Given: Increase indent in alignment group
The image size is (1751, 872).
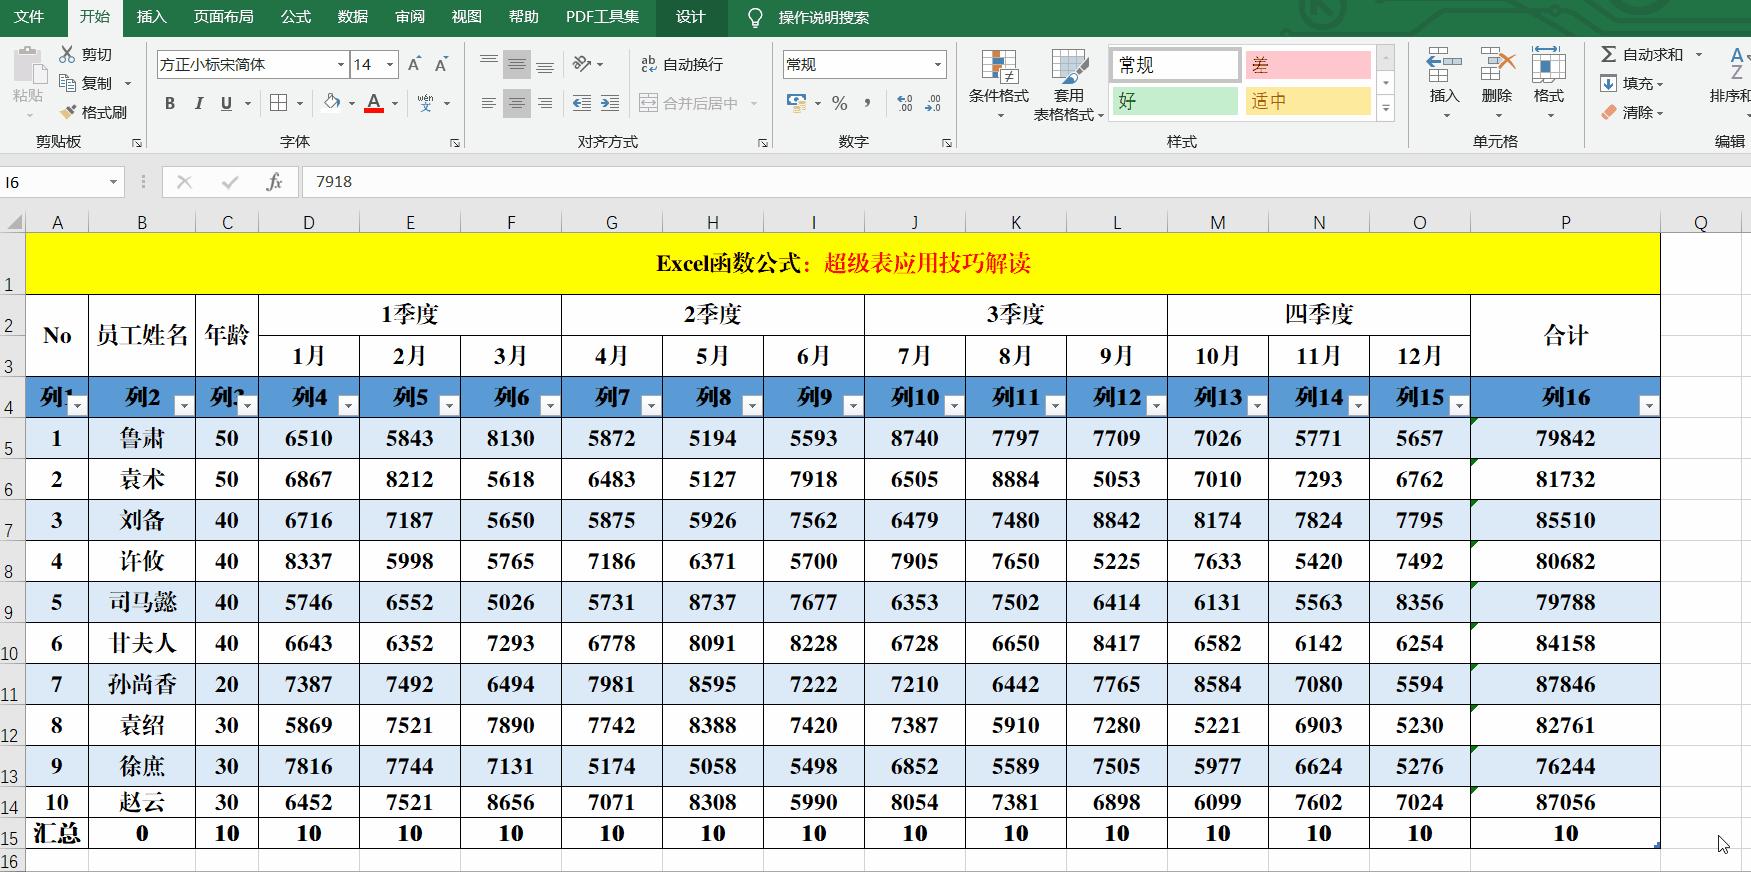Looking at the screenshot, I should click(610, 103).
